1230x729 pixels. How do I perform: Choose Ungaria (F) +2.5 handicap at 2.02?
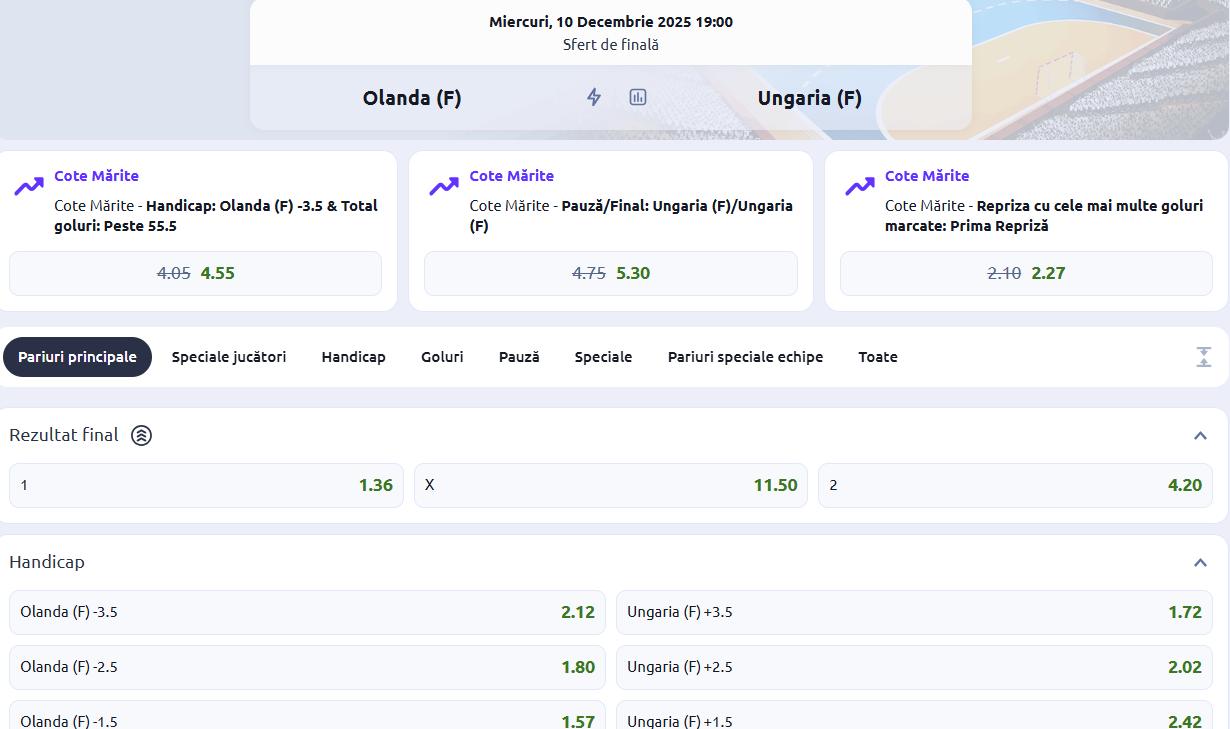[x=913, y=667]
